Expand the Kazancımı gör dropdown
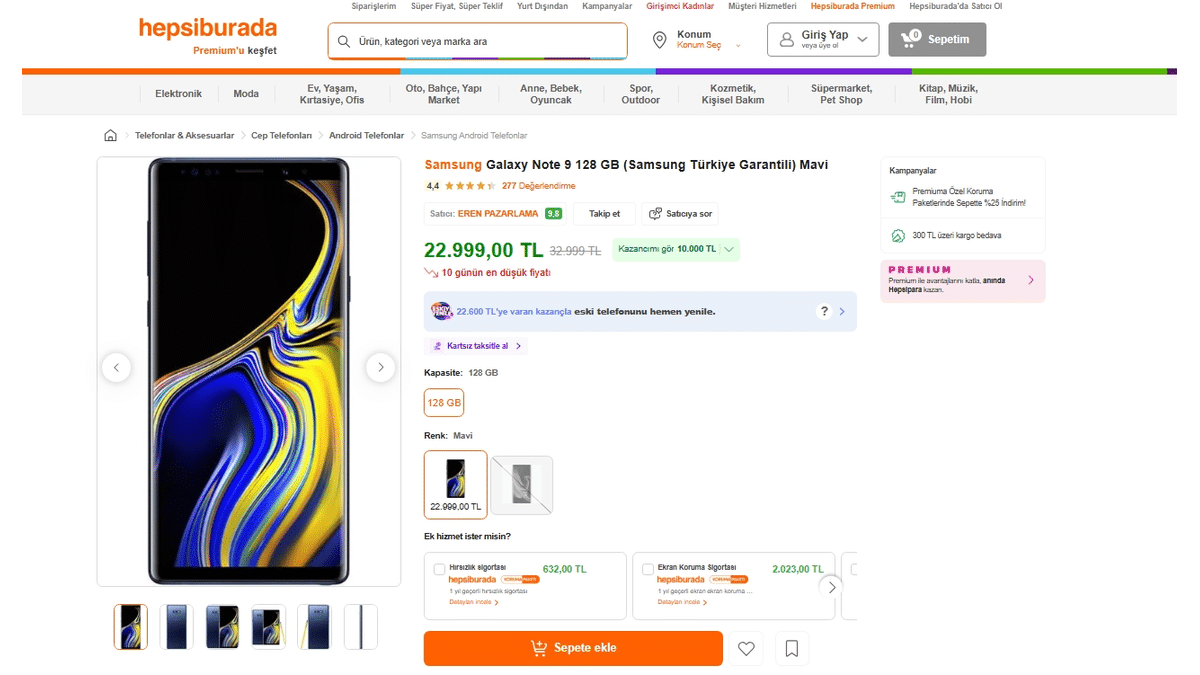This screenshot has width=1200, height=675. 729,248
